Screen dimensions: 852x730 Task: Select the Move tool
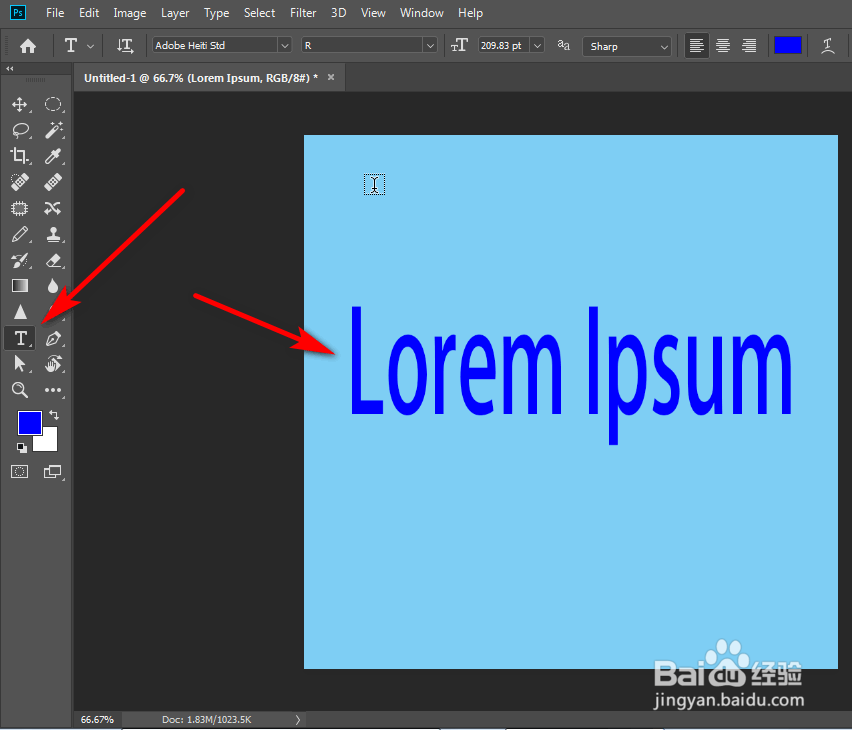click(20, 104)
